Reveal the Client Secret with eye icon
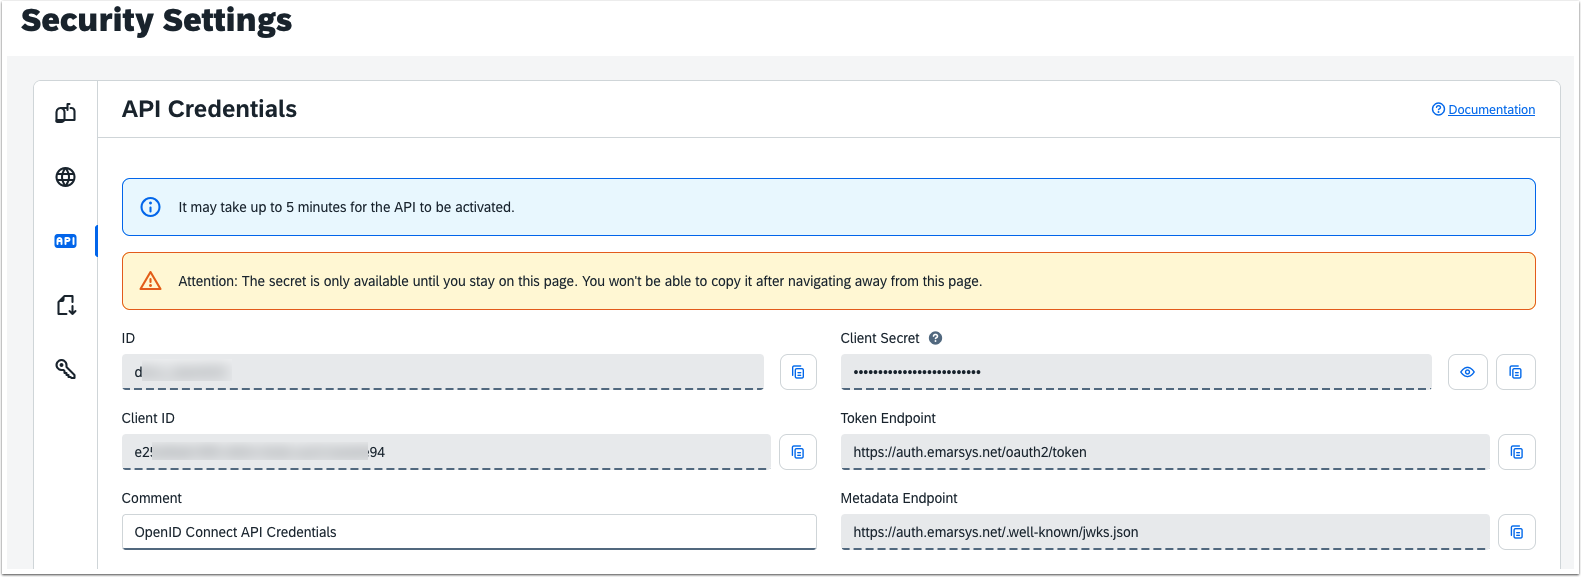This screenshot has width=1581, height=577. [1467, 372]
